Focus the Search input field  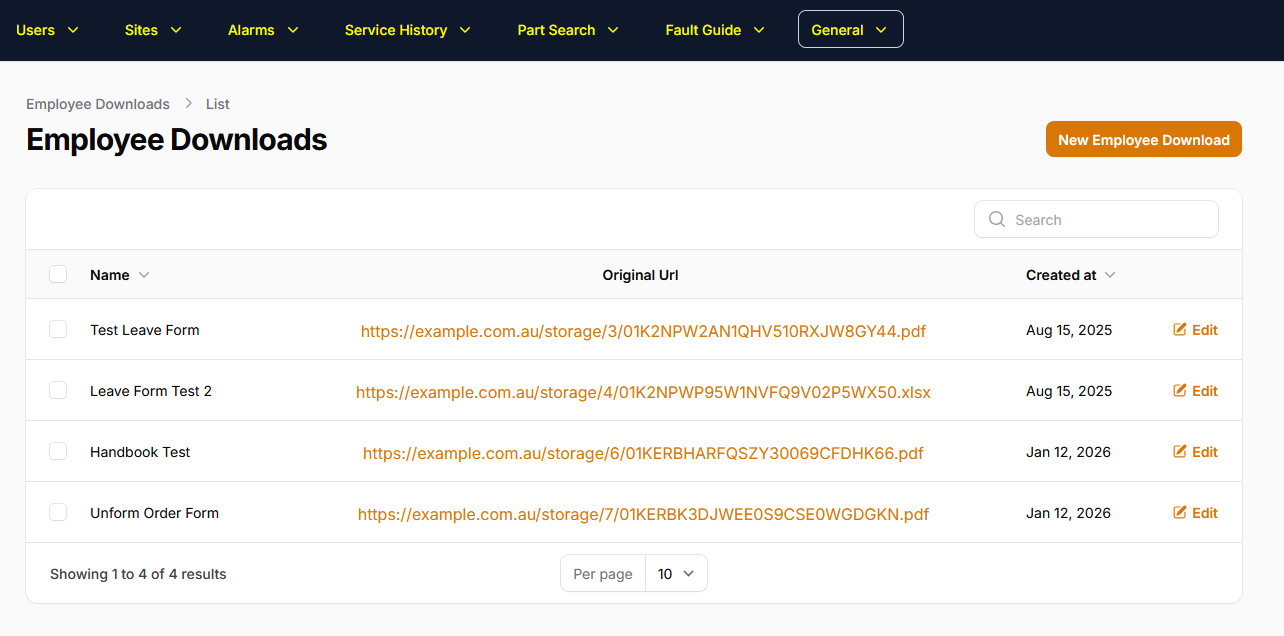pyautogui.click(x=1096, y=219)
